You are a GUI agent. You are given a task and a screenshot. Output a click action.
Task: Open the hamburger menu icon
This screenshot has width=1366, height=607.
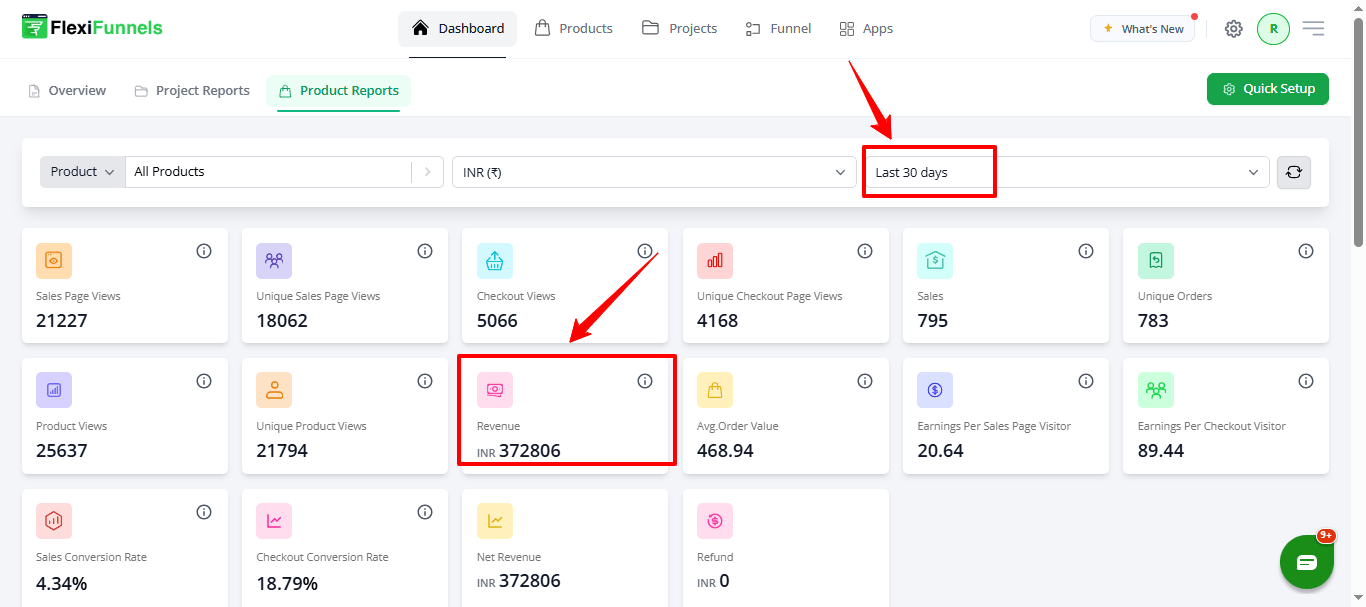click(1313, 29)
